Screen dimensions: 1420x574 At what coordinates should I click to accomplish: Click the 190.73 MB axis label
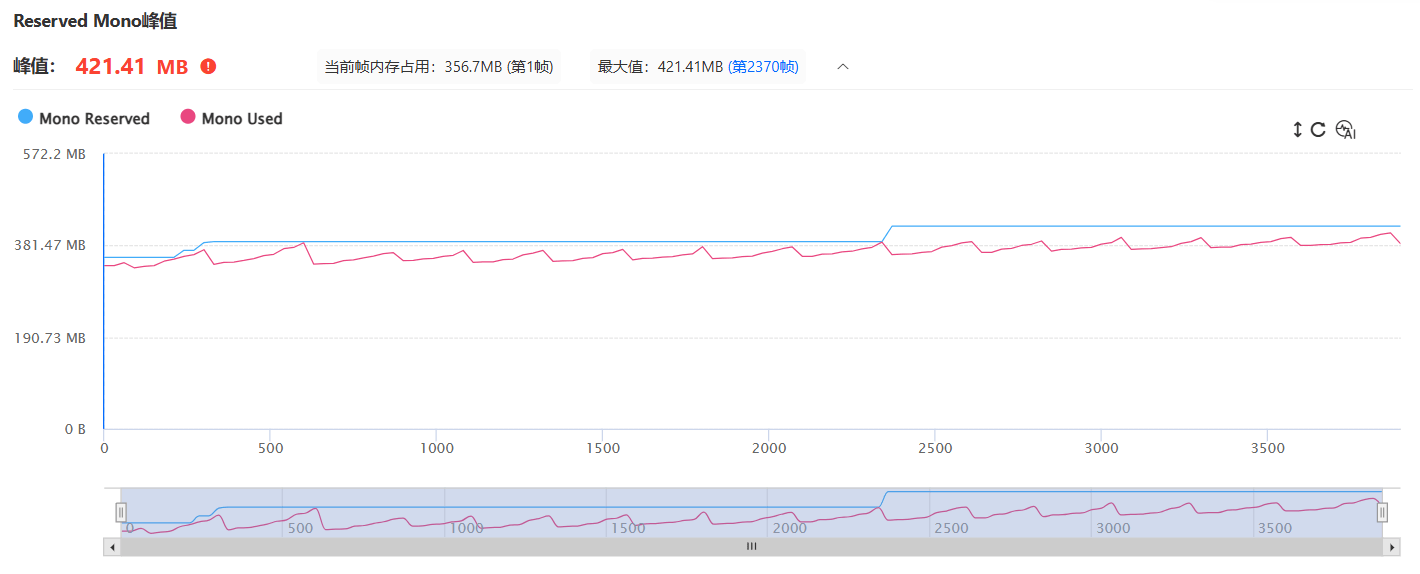tap(48, 338)
